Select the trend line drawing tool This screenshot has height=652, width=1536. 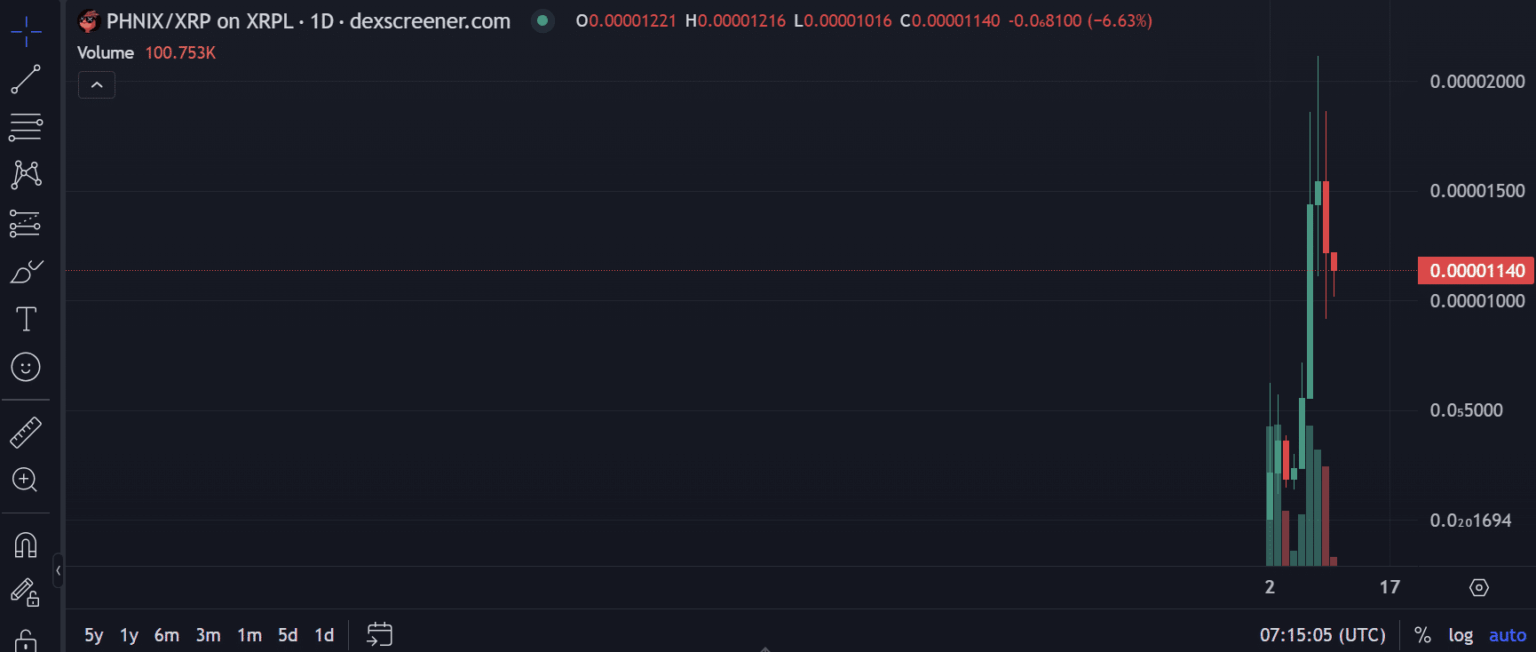pyautogui.click(x=26, y=79)
